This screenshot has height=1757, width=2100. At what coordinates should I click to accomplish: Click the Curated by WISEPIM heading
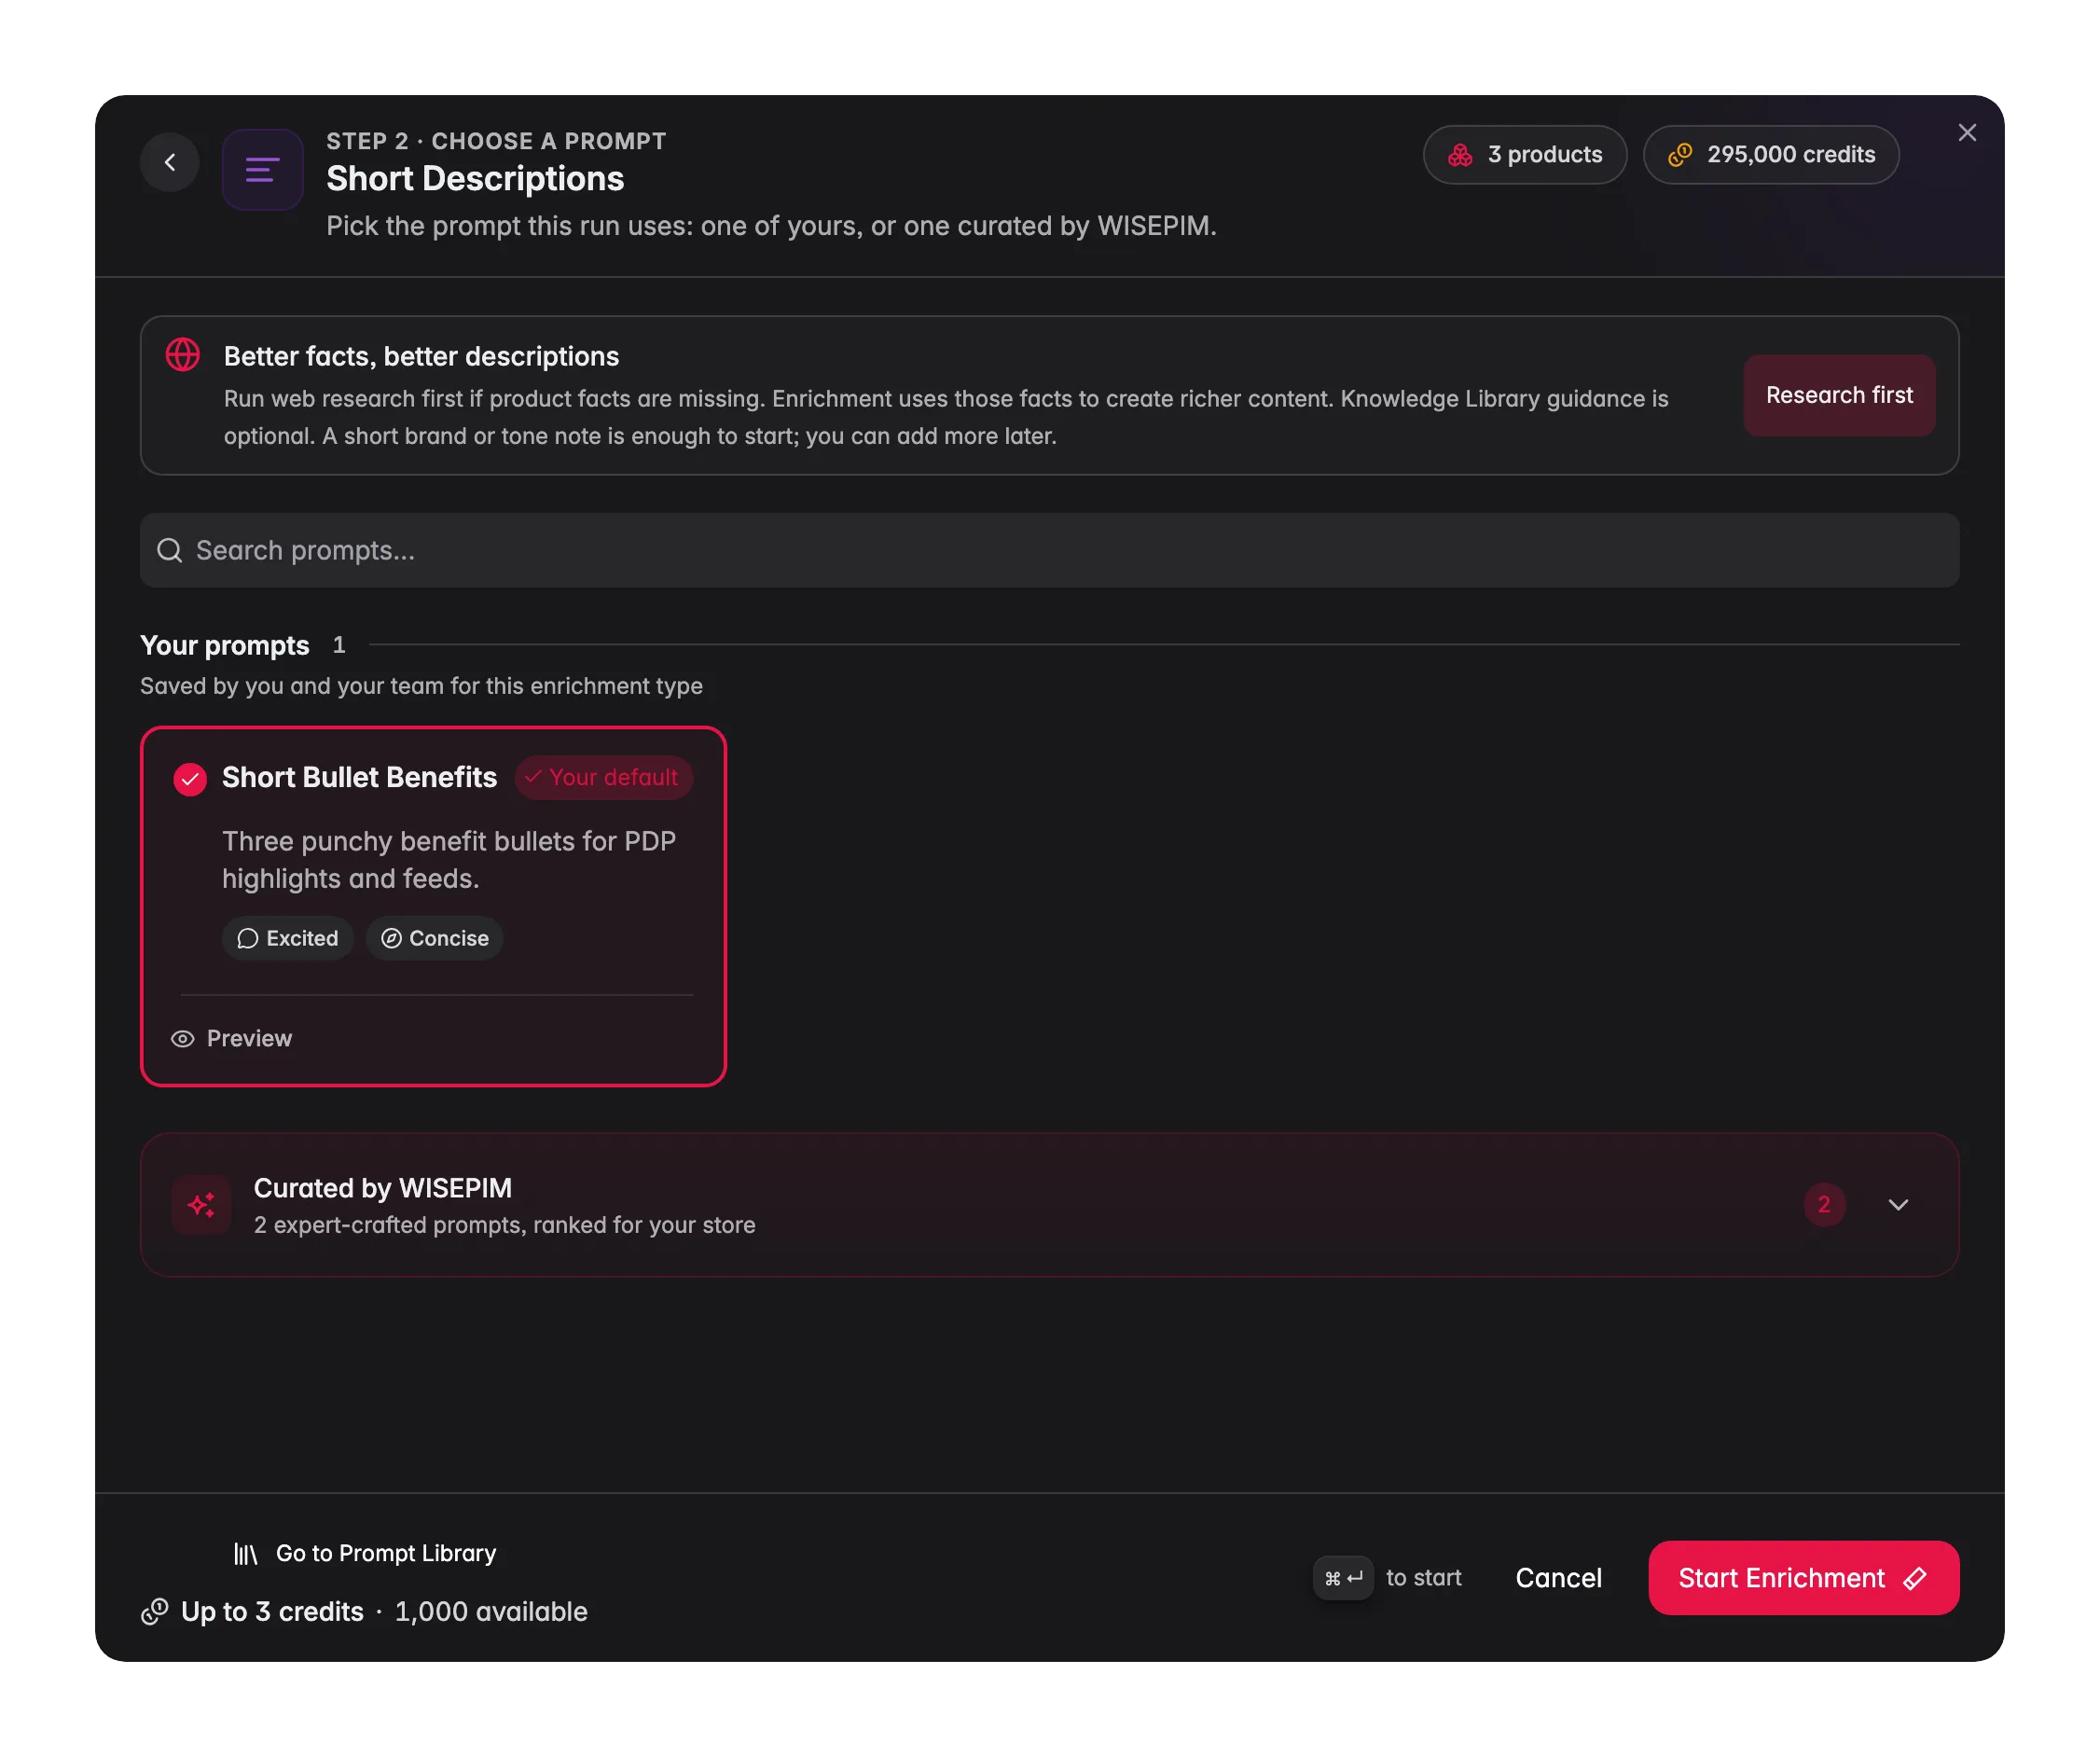383,1188
